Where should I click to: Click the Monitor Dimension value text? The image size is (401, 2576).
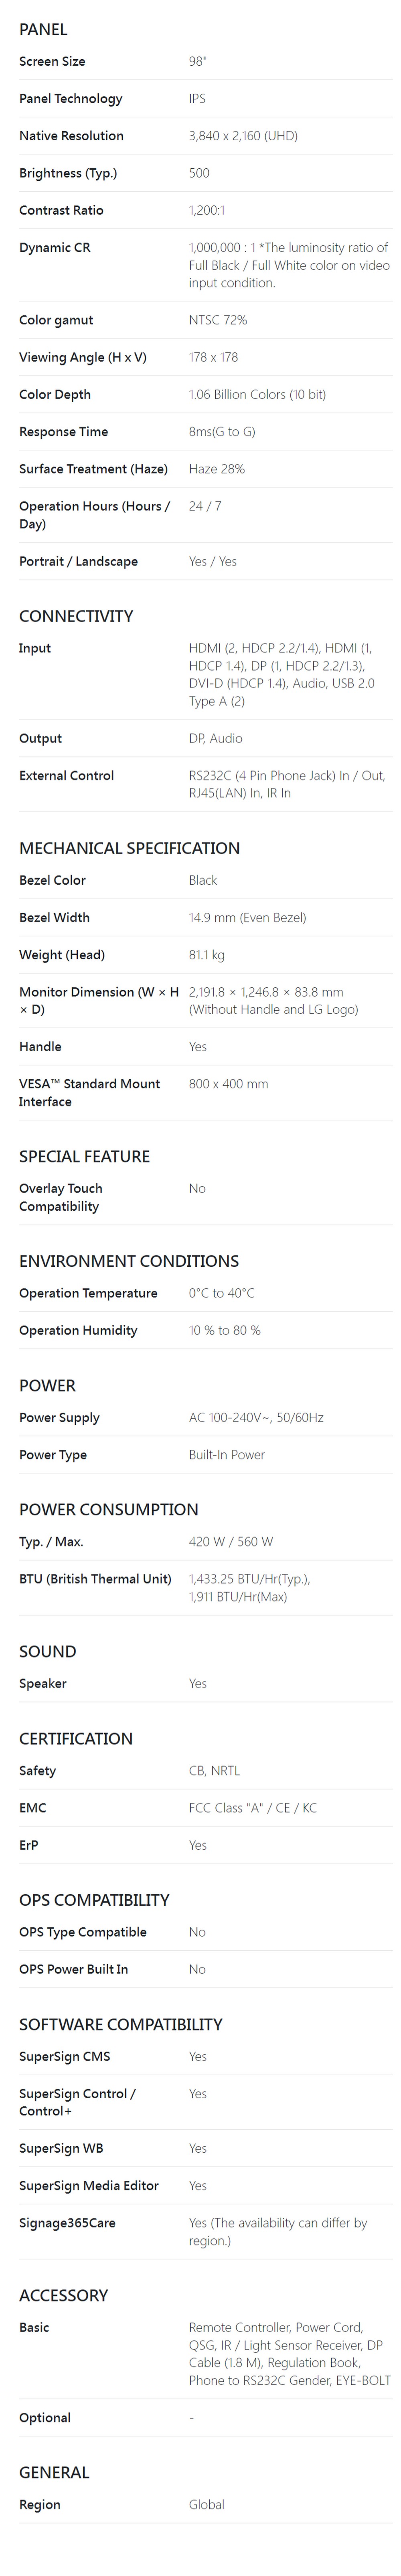(x=273, y=1000)
